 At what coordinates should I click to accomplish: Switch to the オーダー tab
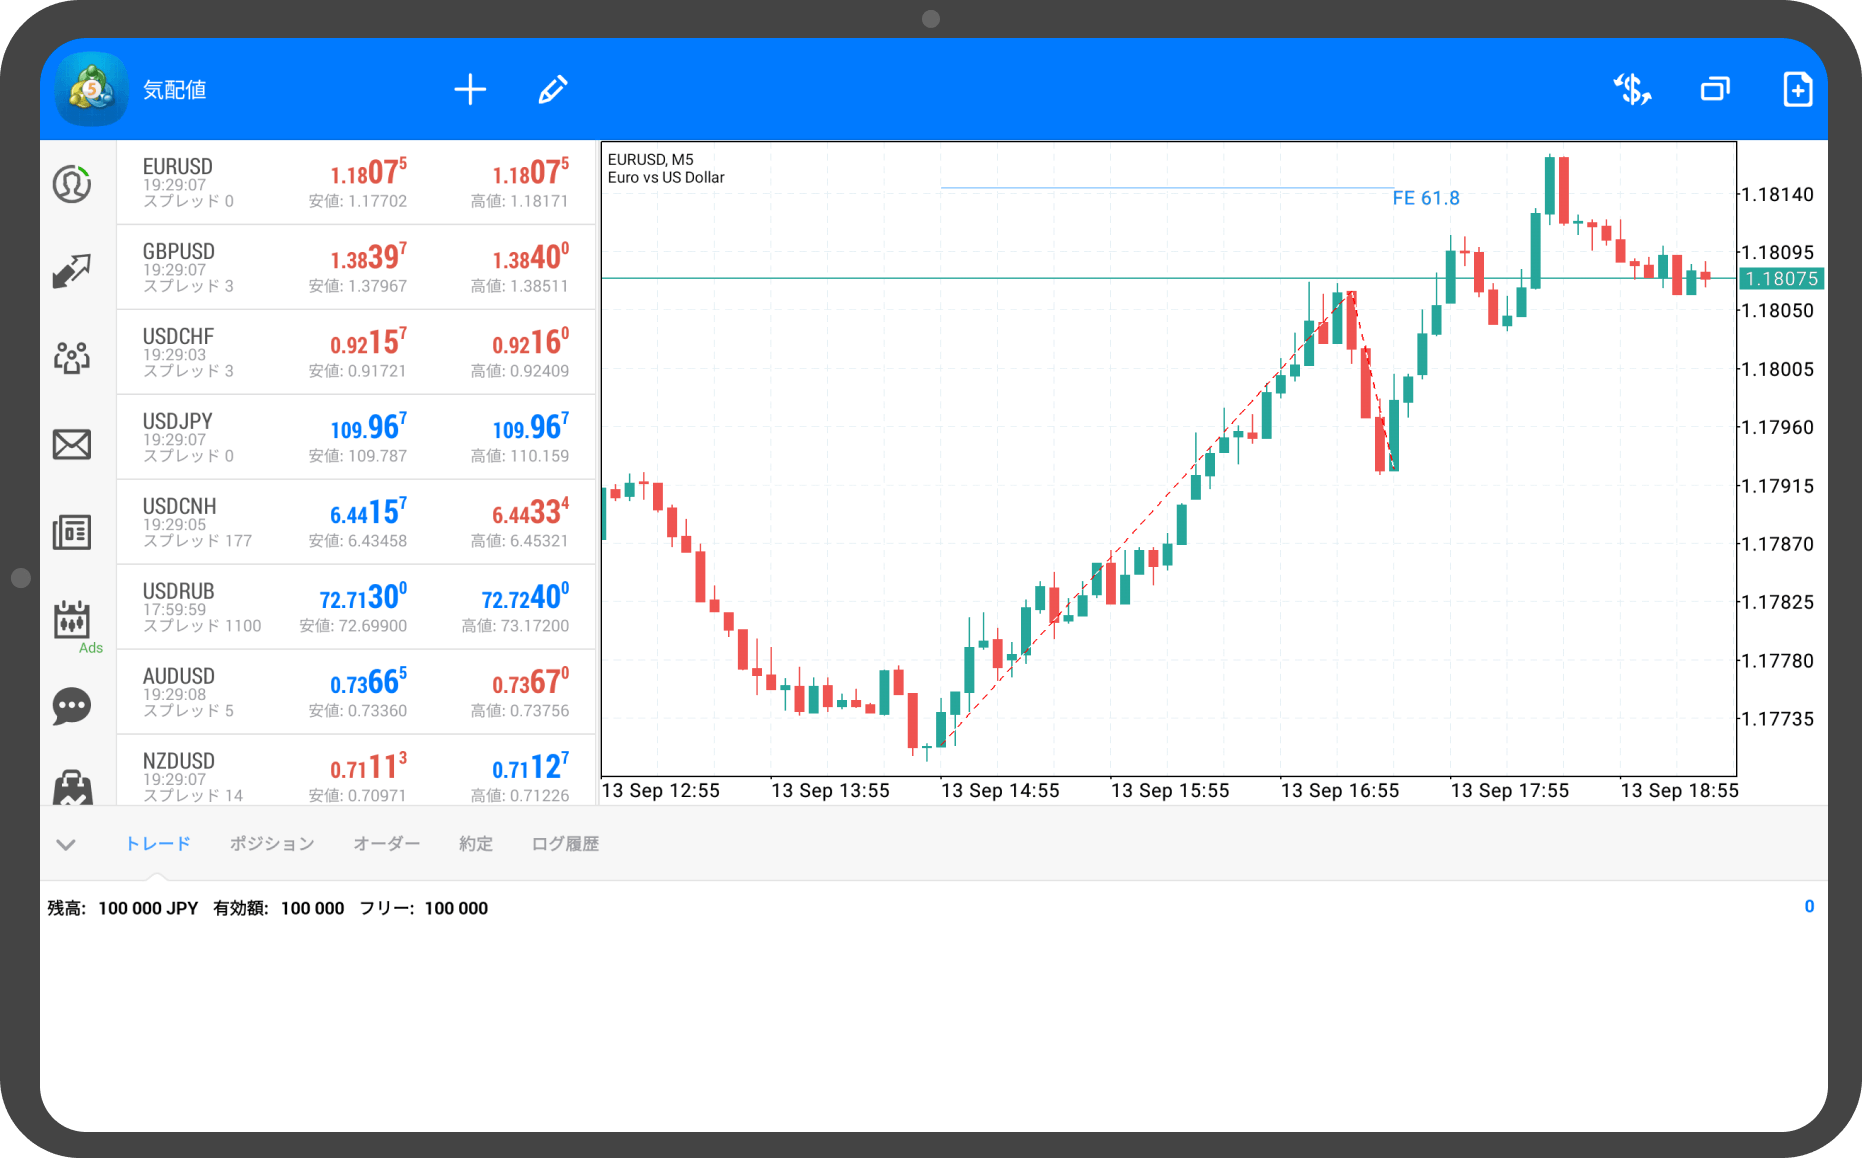coord(387,844)
